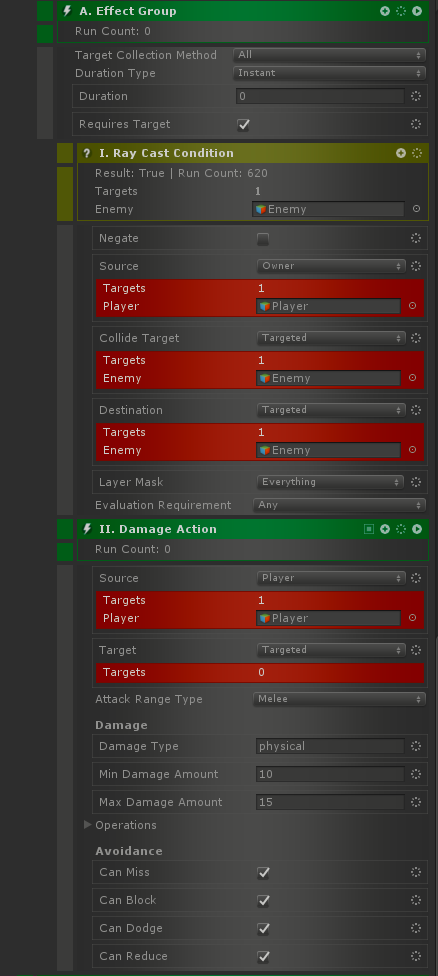This screenshot has width=438, height=976.
Task: Uncheck the Requires Target checkbox
Action: [243, 124]
